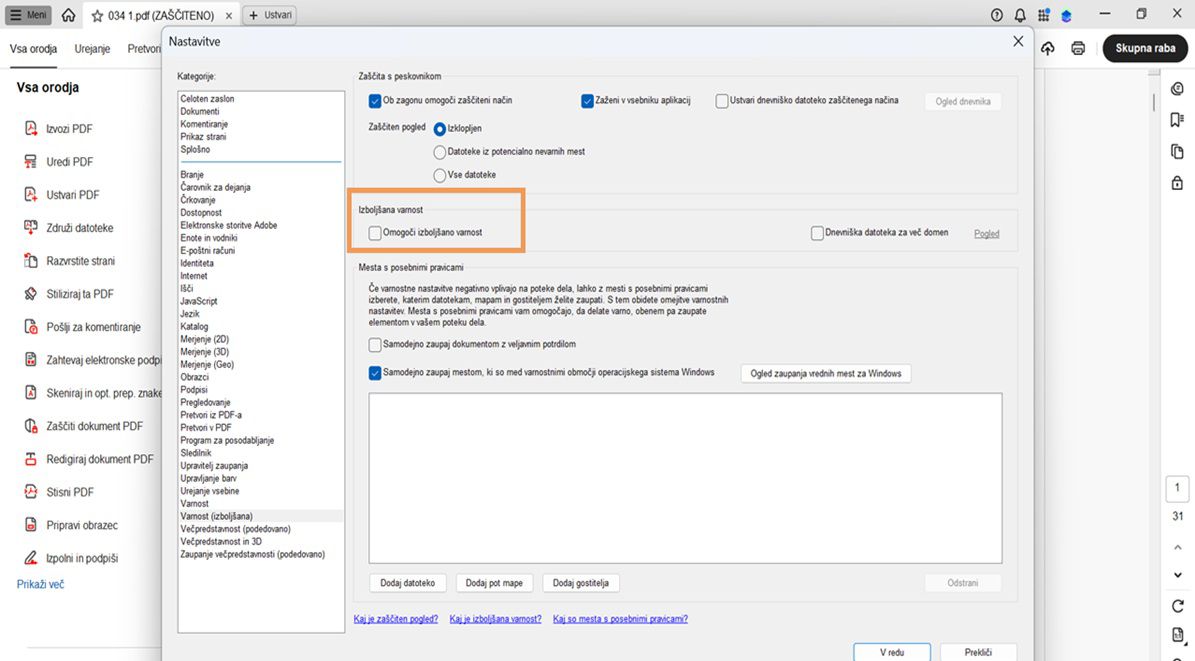Check Samodejno zaupaj dokumentom z veljavnim potrdilom
This screenshot has width=1195, height=661.
coord(374,345)
